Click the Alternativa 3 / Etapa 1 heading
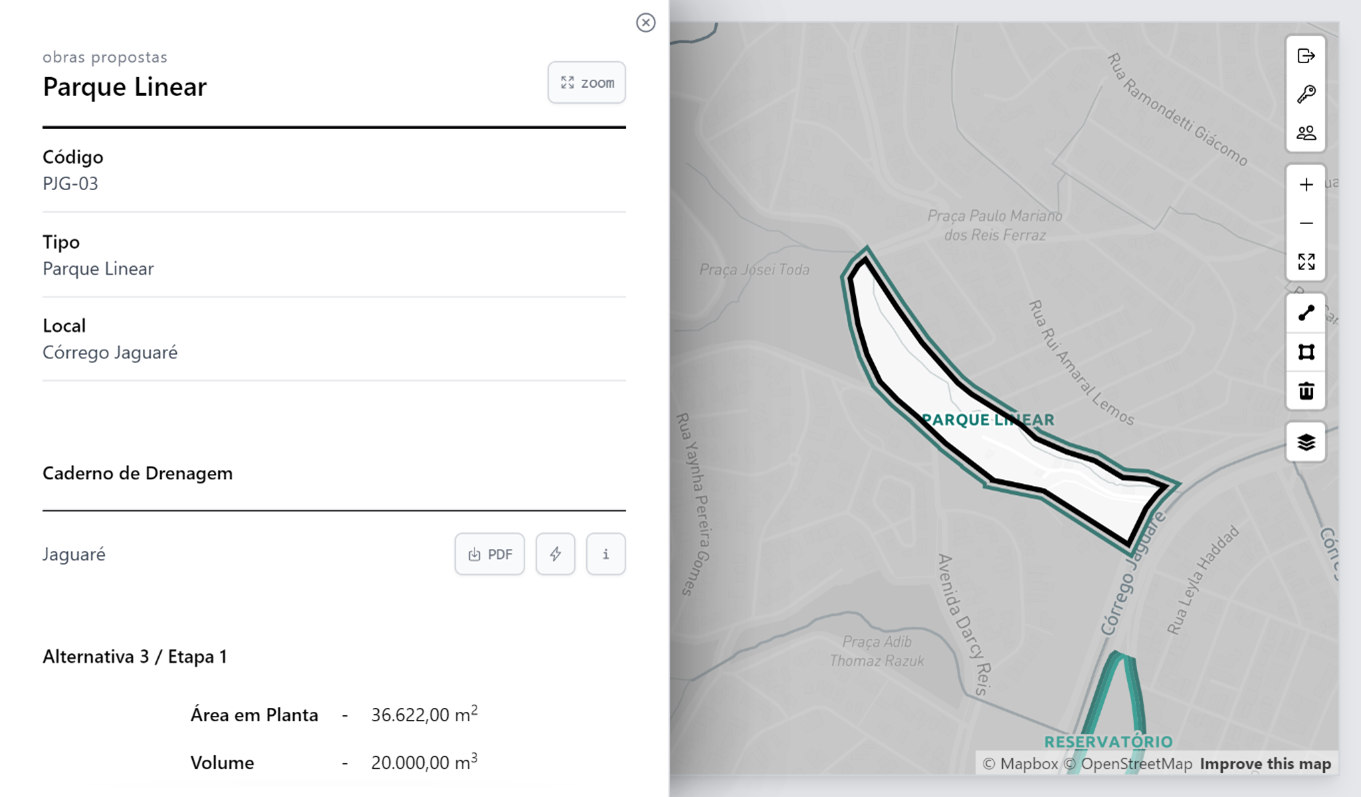Screen dimensions: 1361x797 135,657
